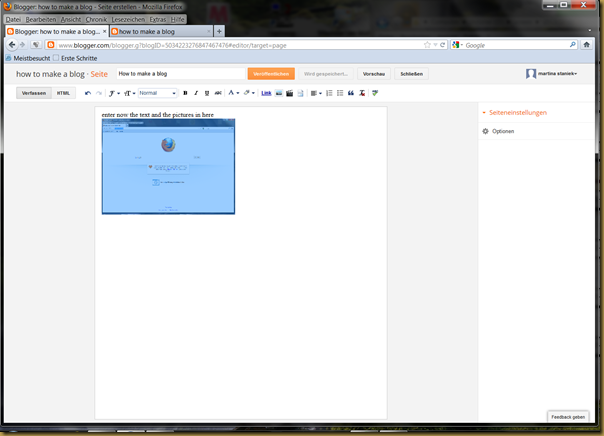Open Meistbesucht bookmarks folder
This screenshot has width=604, height=436.
click(x=28, y=58)
